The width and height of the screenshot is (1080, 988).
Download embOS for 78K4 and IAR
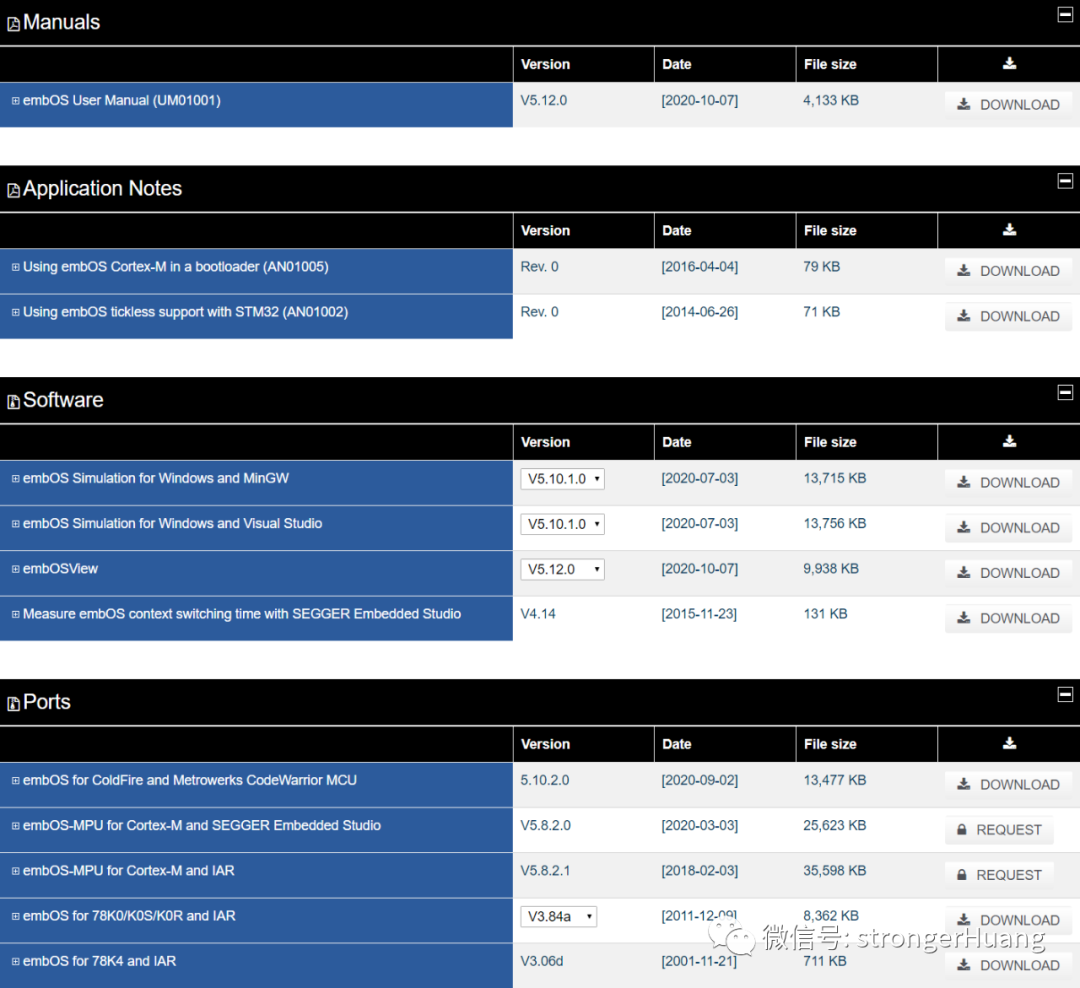coord(1008,966)
